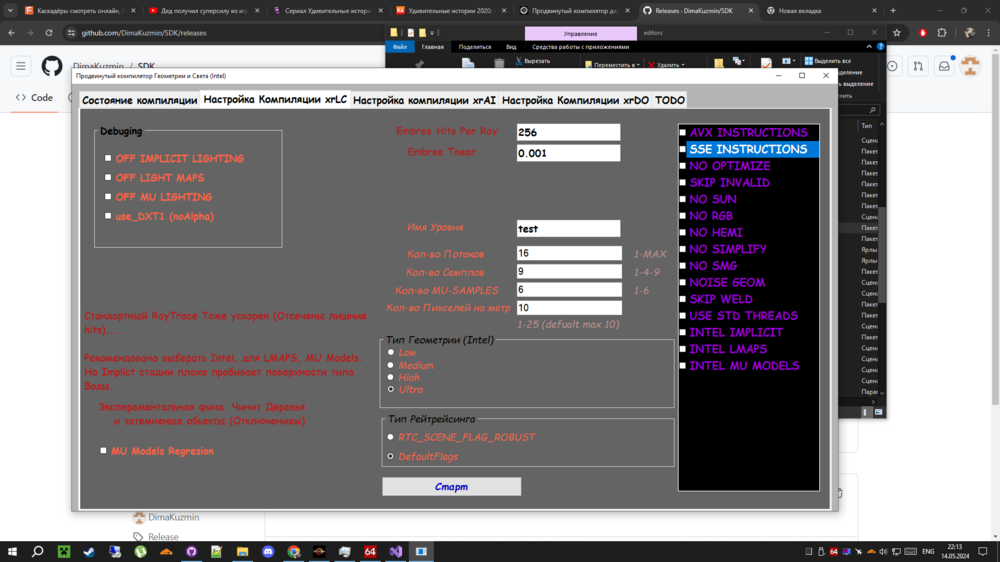
Task: Open the Code tab on GitHub
Action: [x=34, y=98]
